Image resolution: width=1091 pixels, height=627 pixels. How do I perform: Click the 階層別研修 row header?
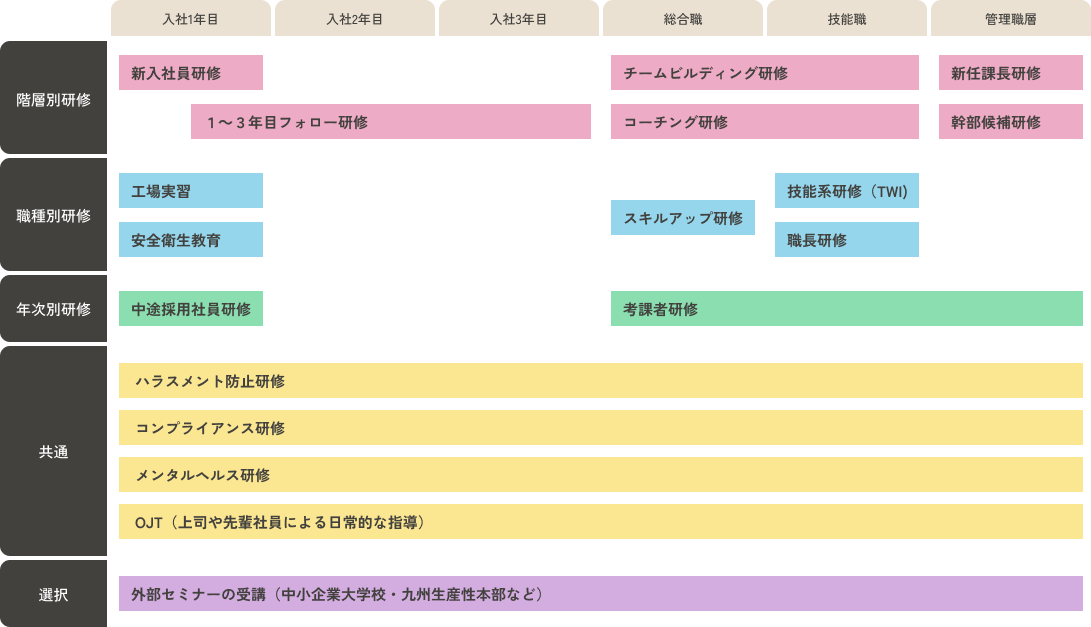click(54, 99)
